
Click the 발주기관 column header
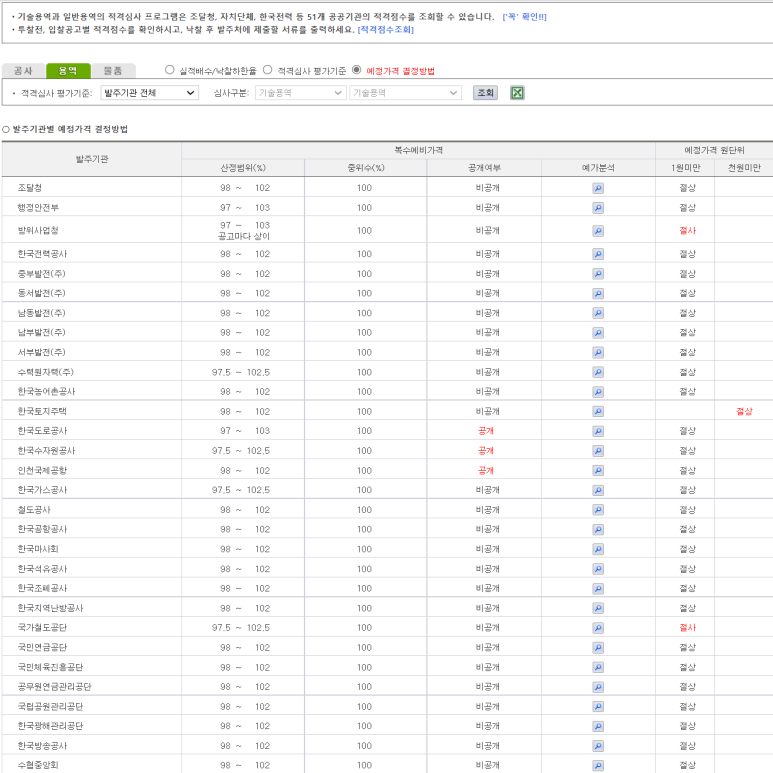point(92,159)
